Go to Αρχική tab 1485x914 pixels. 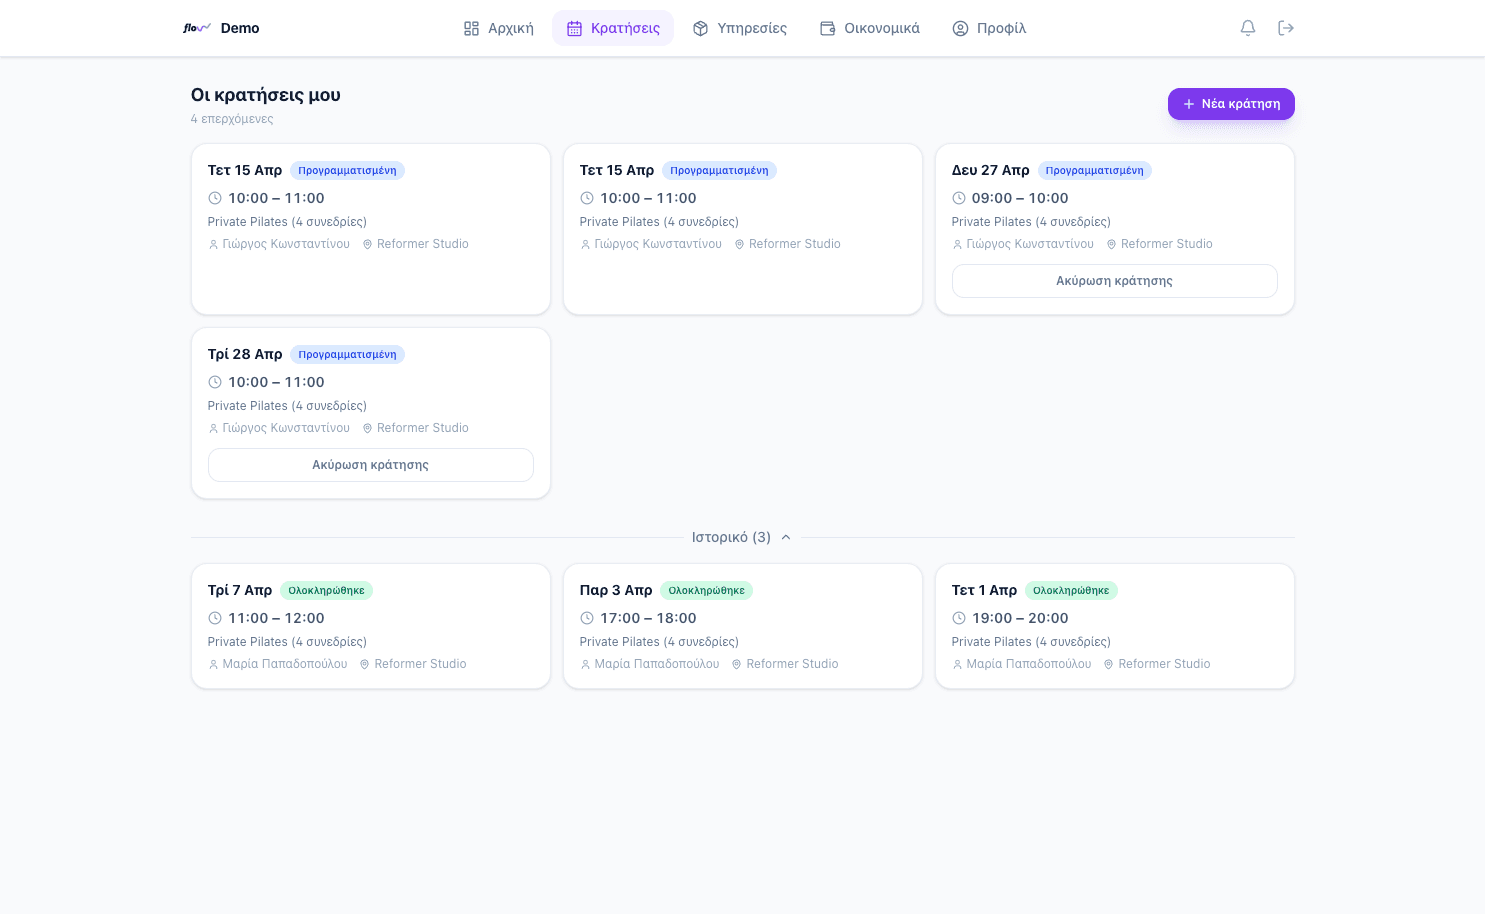coord(498,28)
